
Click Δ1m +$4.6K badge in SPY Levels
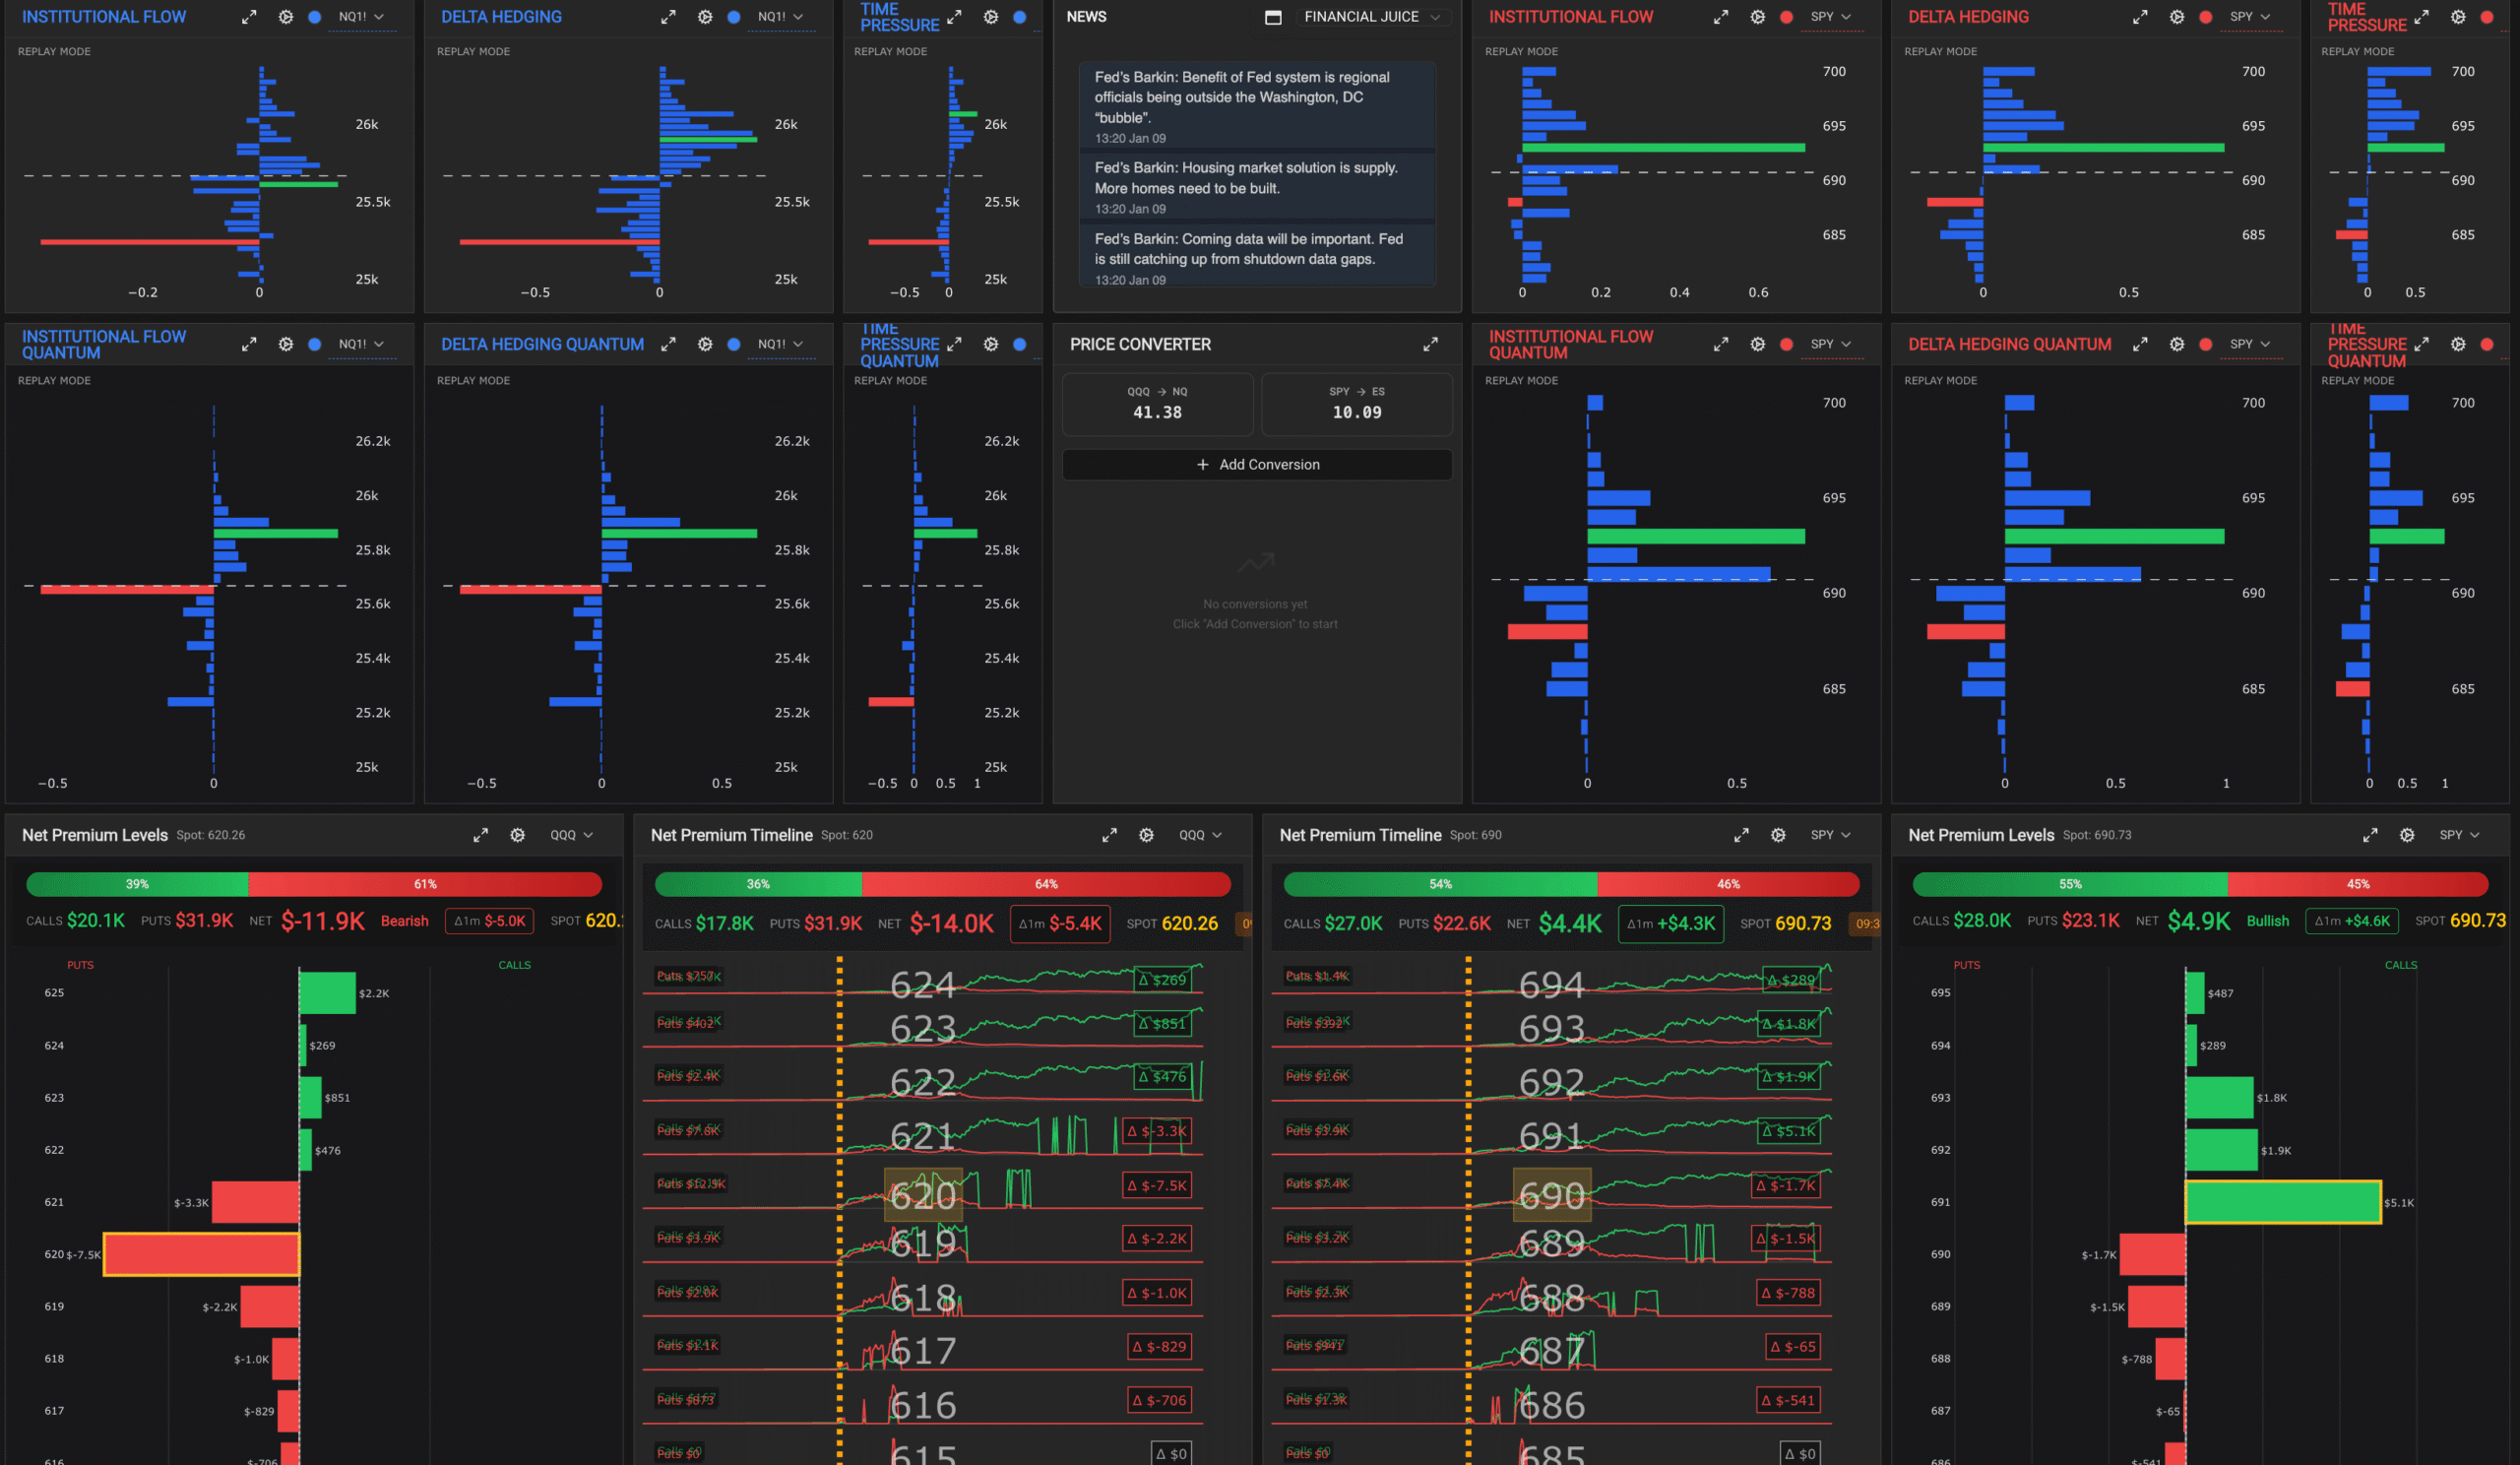(2351, 921)
